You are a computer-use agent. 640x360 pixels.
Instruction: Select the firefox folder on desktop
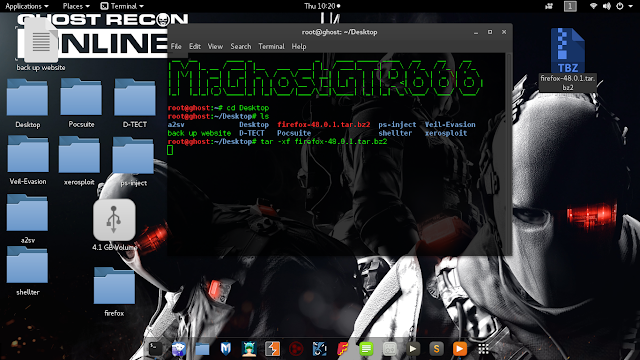coord(114,292)
